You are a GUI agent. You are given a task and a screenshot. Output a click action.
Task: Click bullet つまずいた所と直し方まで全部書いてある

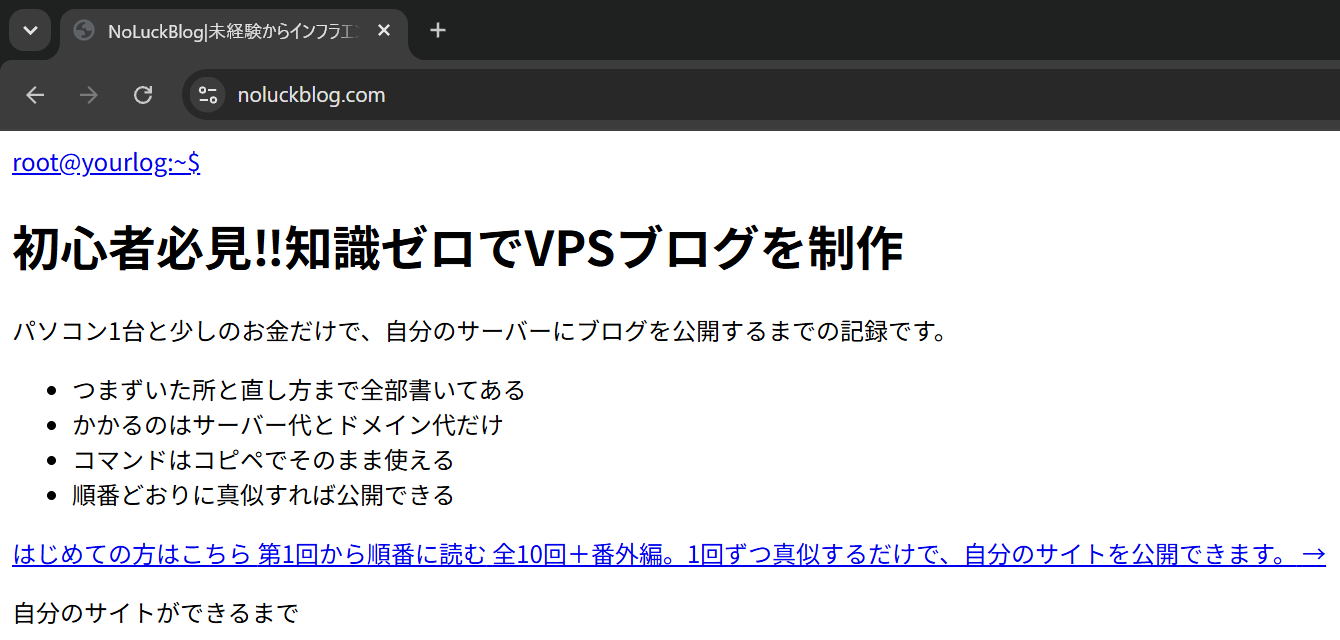coord(299,390)
